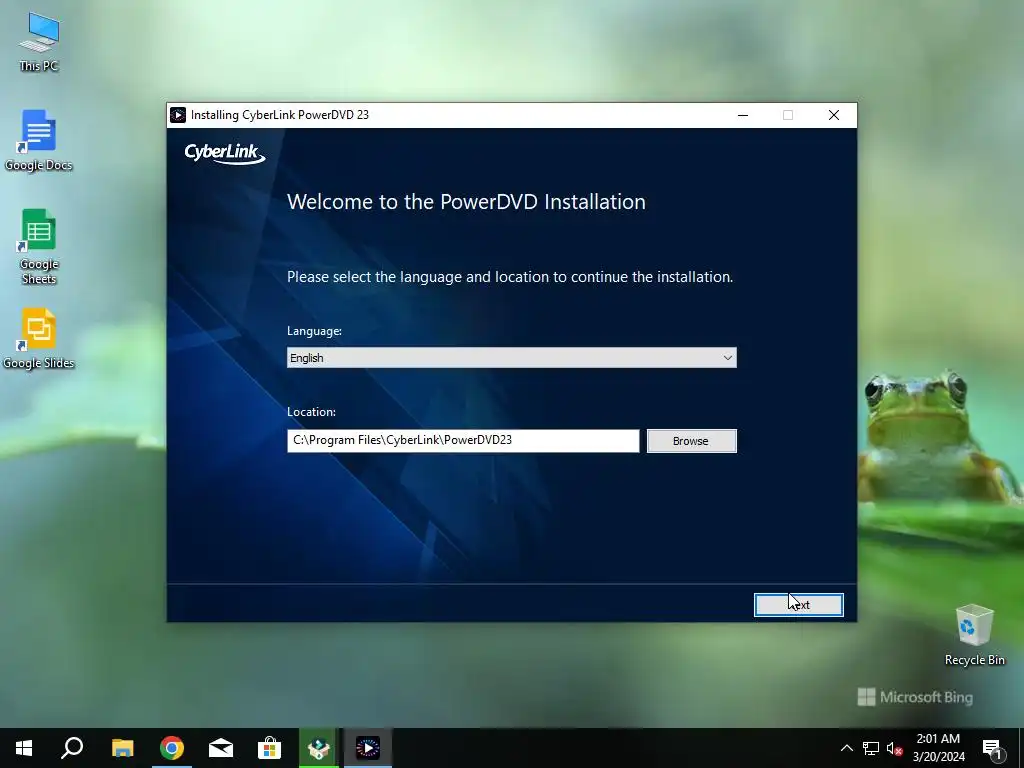Open Mail app from the taskbar
Screen dimensions: 1024x768
click(221, 748)
